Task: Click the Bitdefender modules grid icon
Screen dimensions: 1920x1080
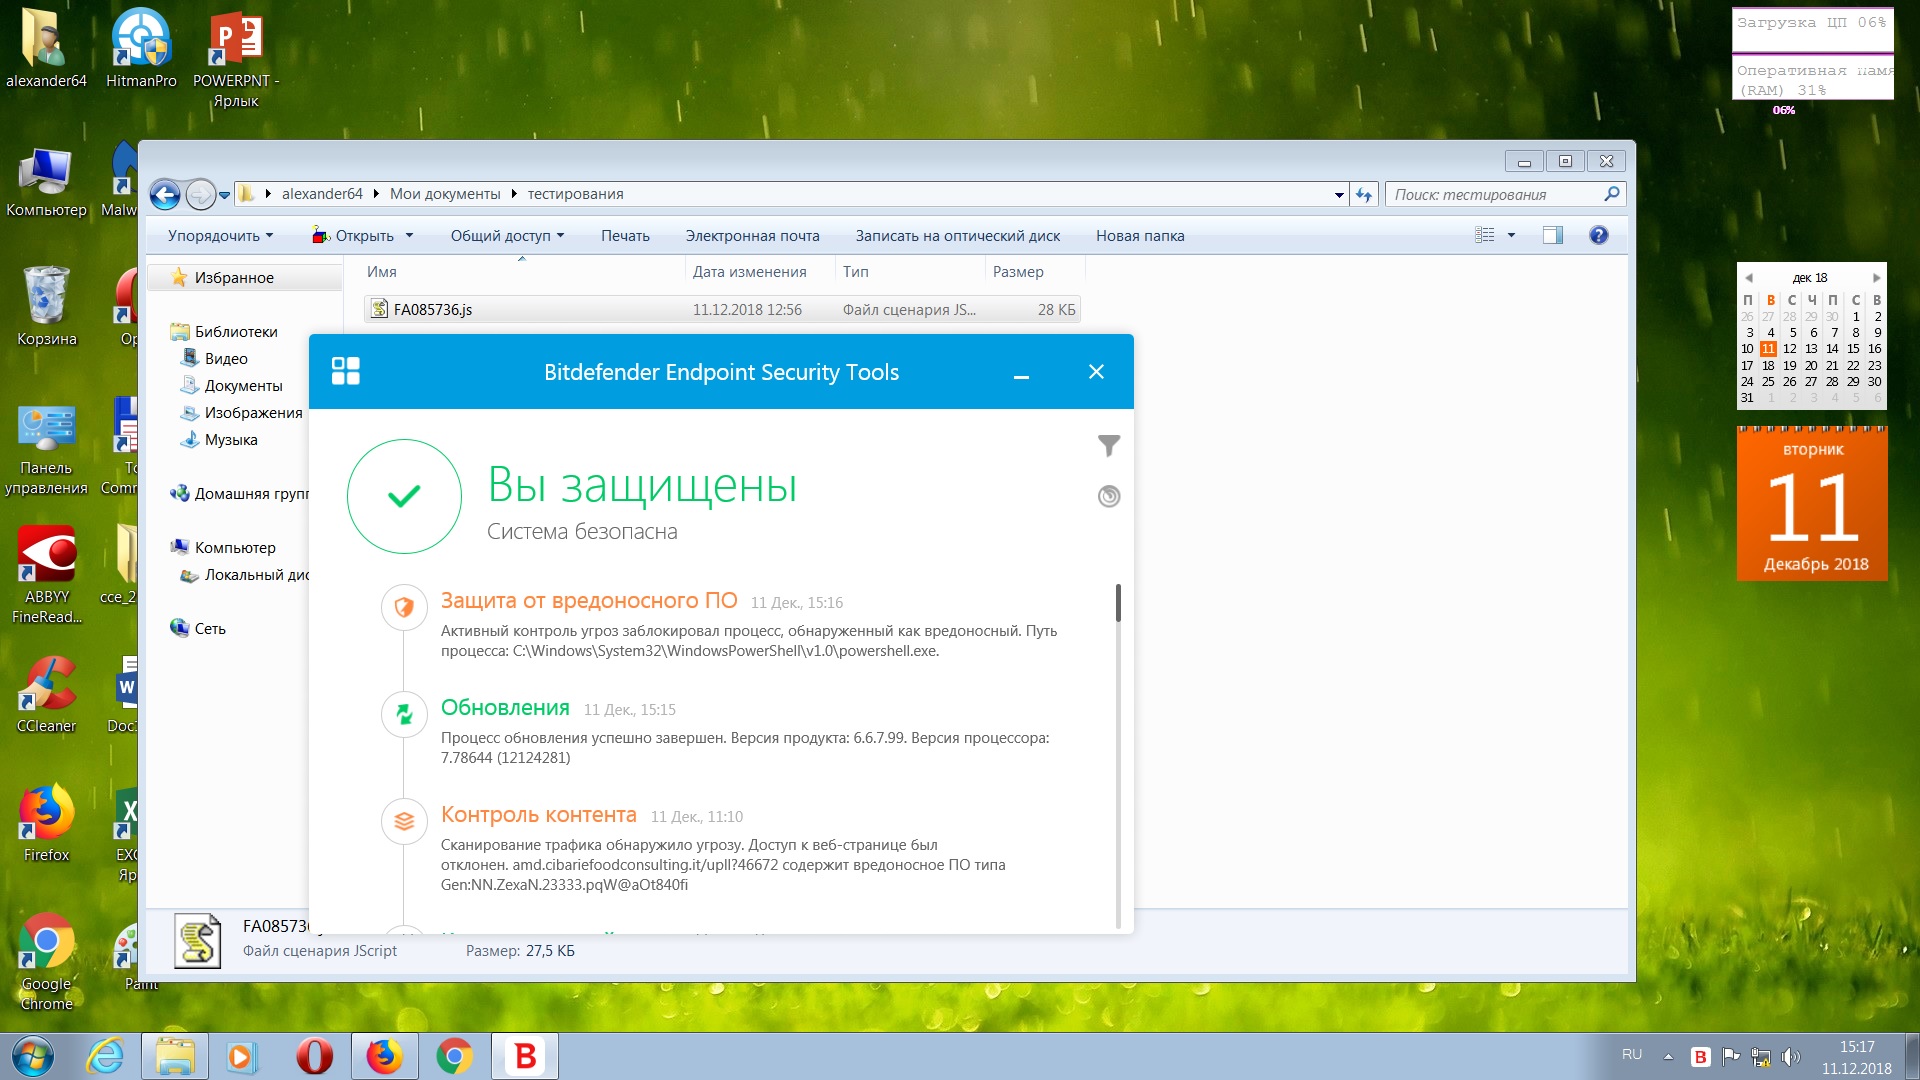Action: [x=345, y=371]
